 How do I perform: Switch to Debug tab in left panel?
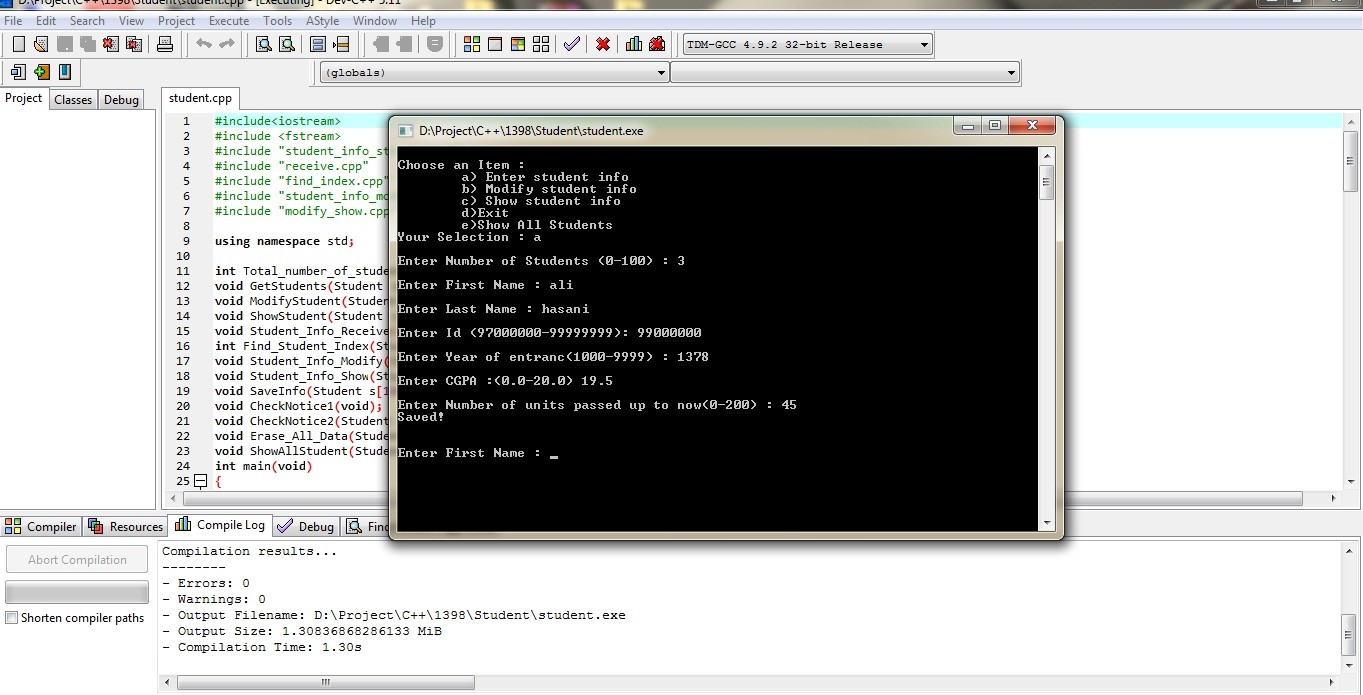coord(122,100)
